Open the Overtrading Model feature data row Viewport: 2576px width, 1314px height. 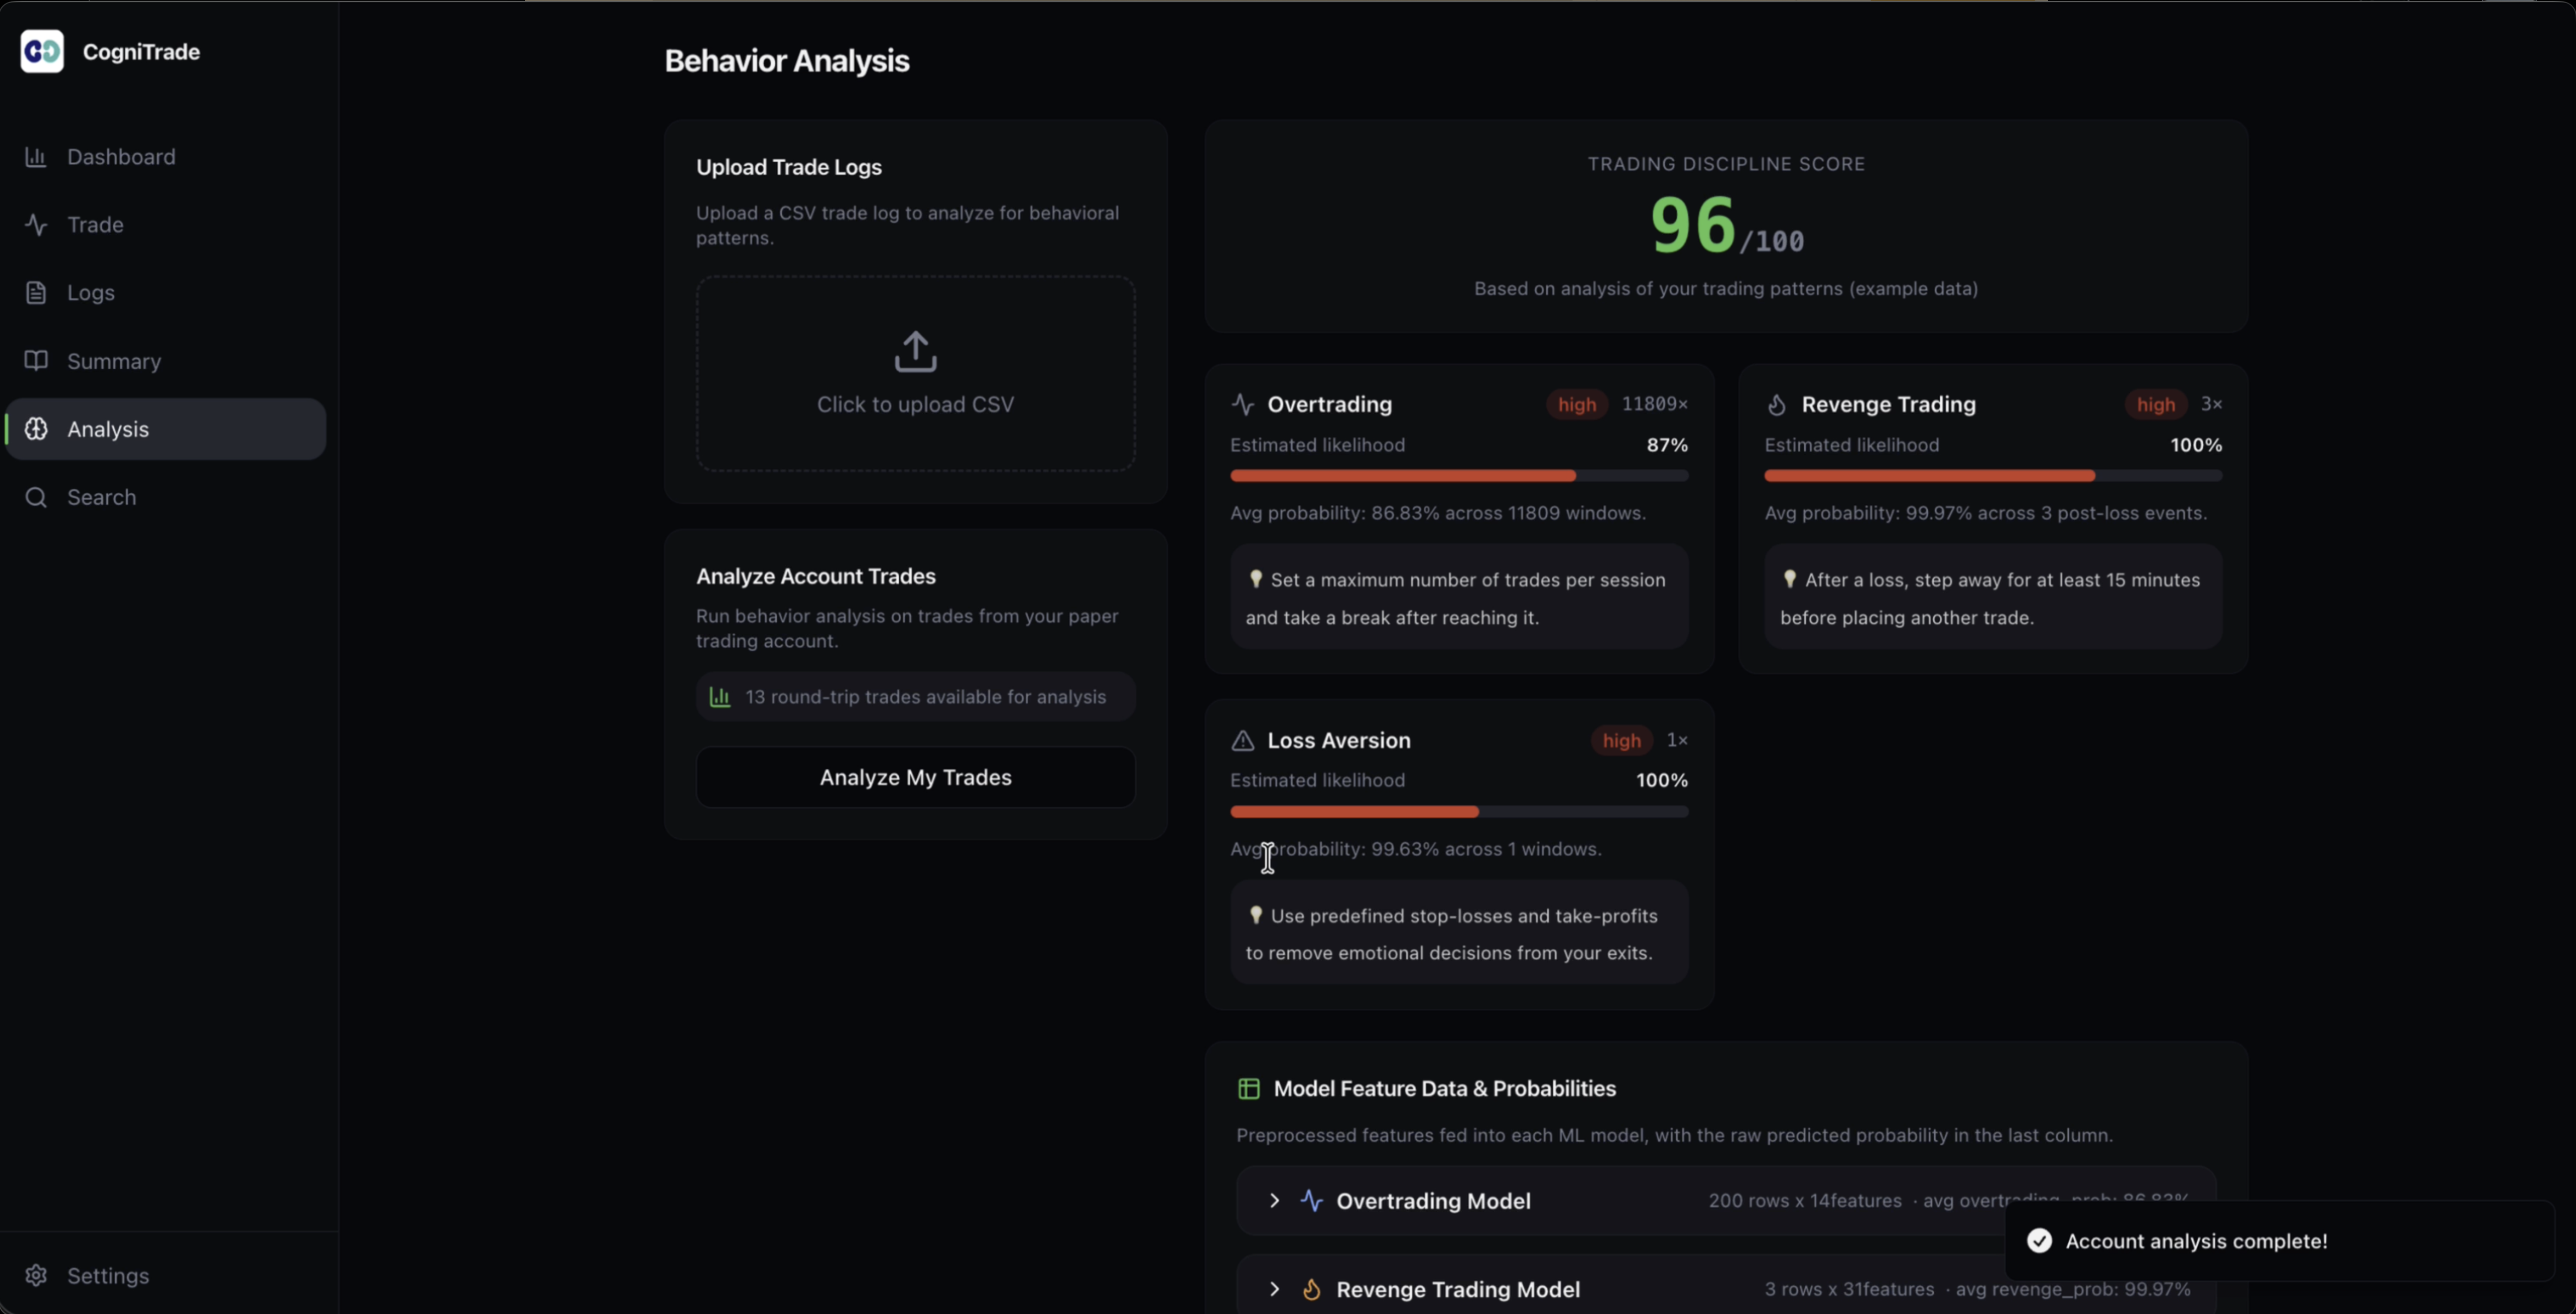coord(1433,1201)
